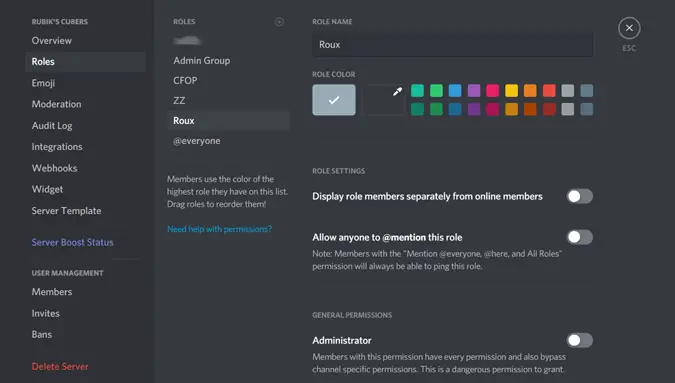Choose the pink role color swatch
The height and width of the screenshot is (383, 675).
[x=492, y=90]
